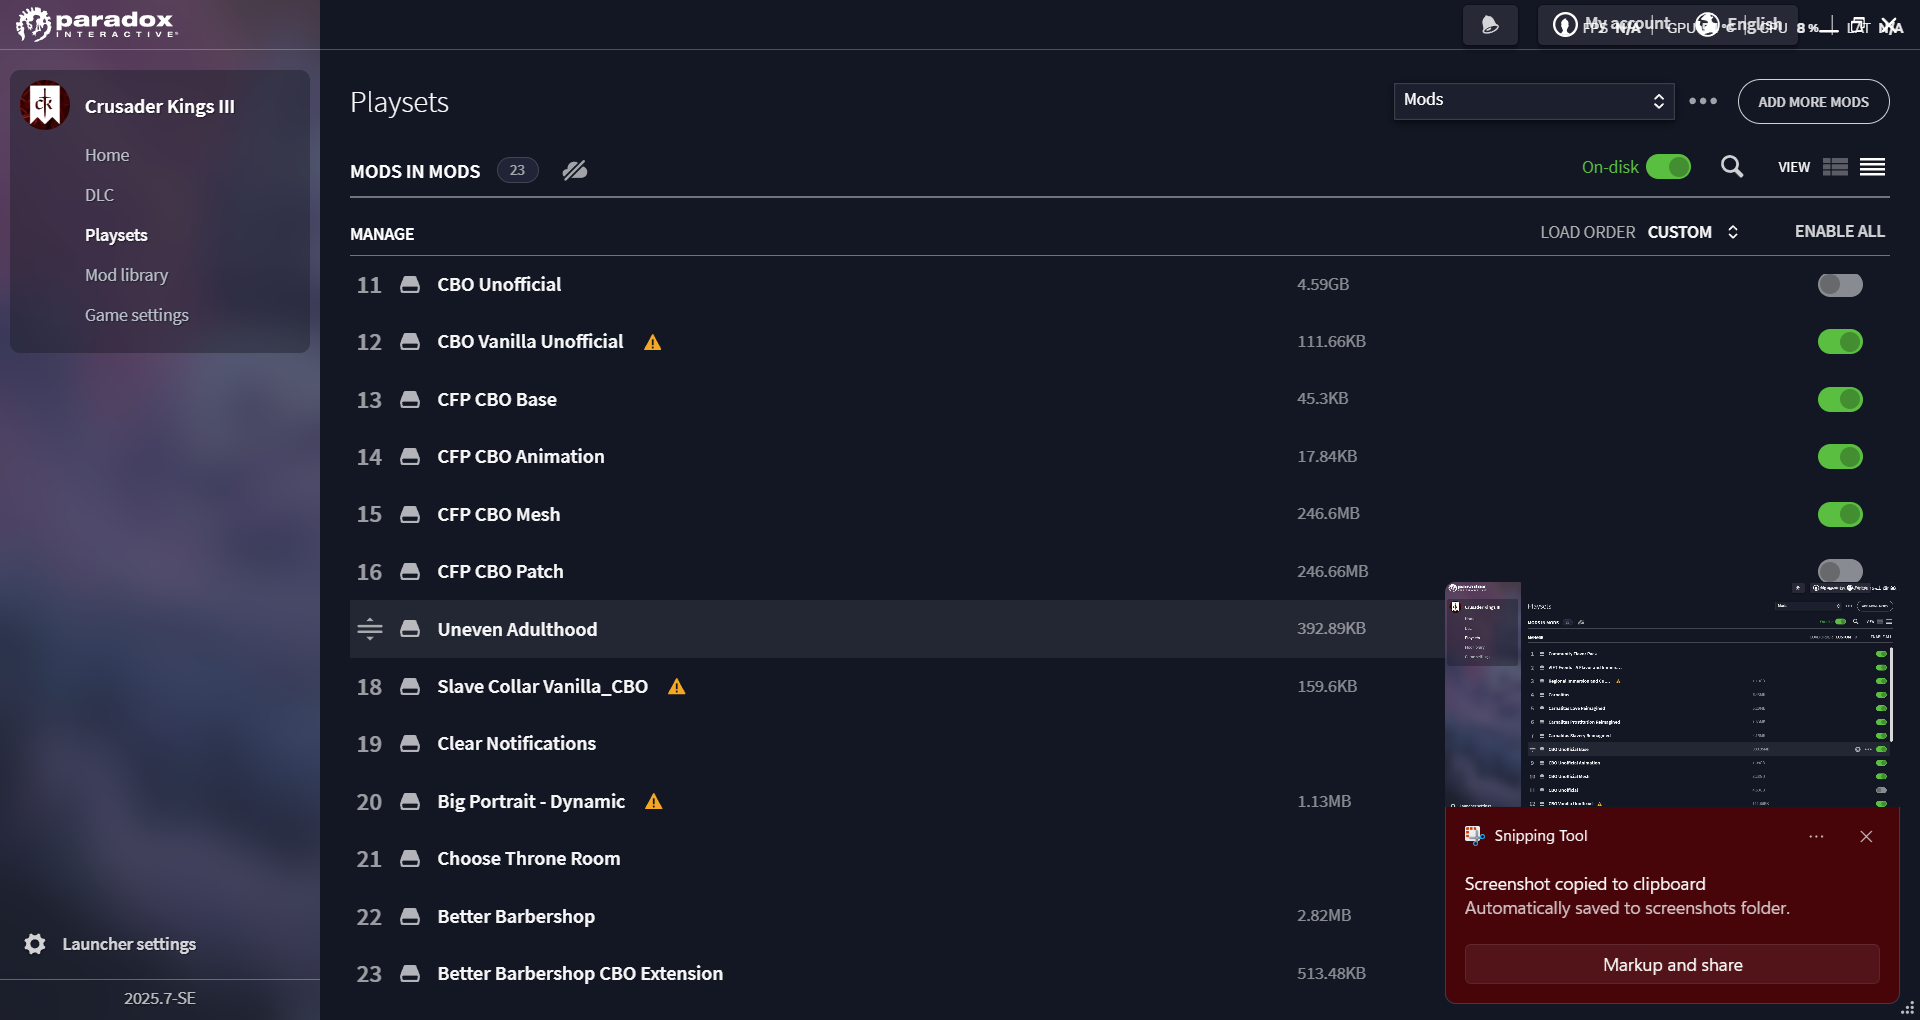The width and height of the screenshot is (1920, 1020).
Task: Disable the CFP CBO Base mod
Action: coord(1840,400)
